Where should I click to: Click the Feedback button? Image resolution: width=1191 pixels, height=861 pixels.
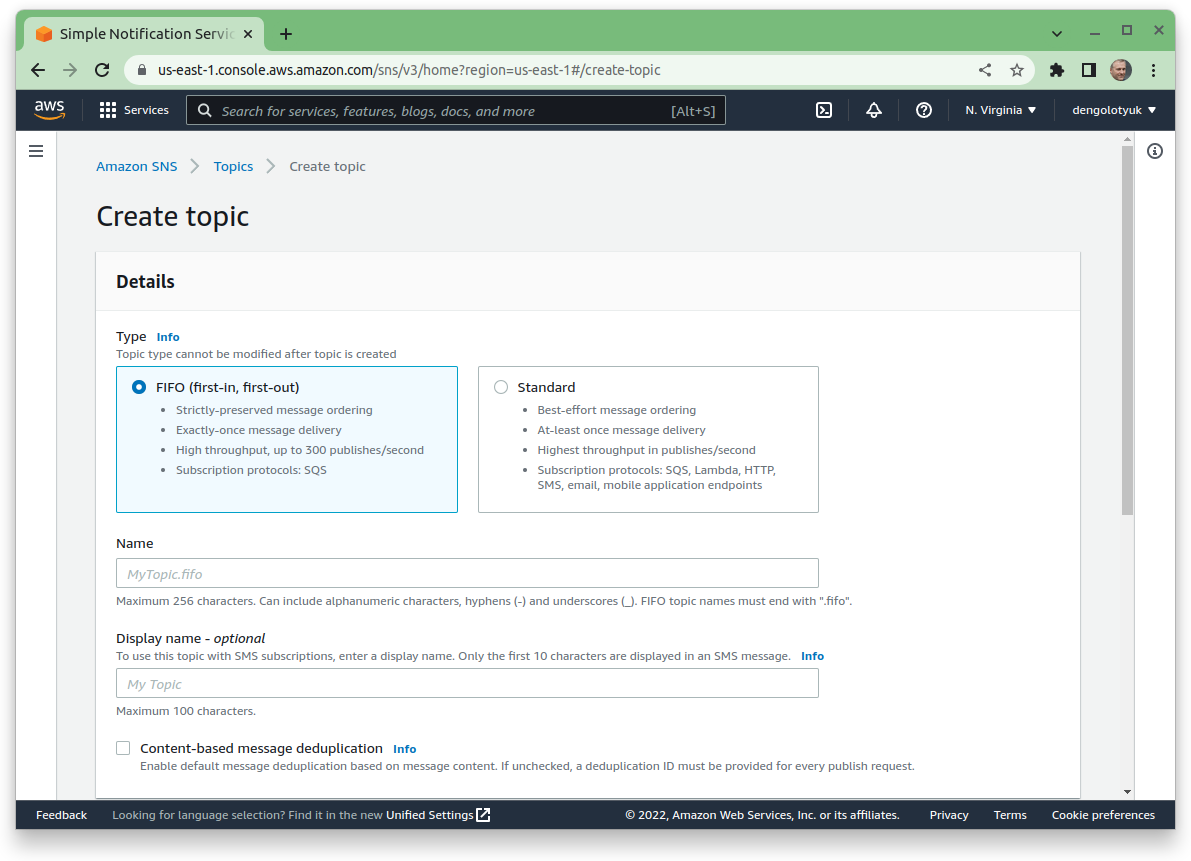coord(61,814)
